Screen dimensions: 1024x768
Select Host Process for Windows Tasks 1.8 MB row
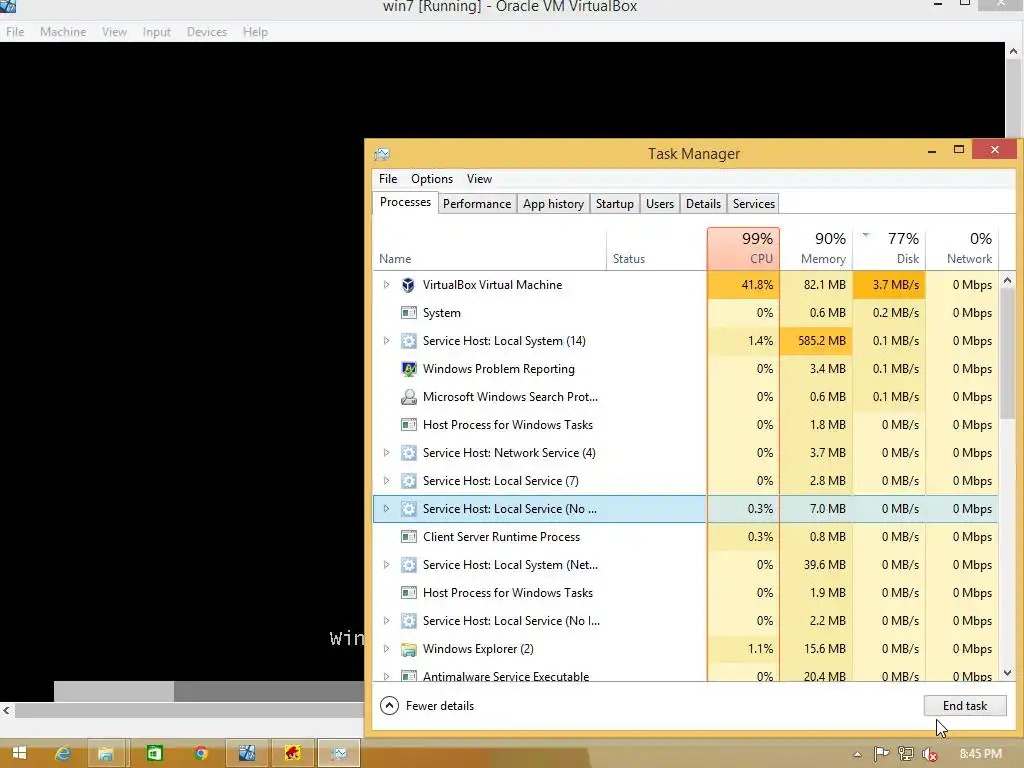[685, 425]
